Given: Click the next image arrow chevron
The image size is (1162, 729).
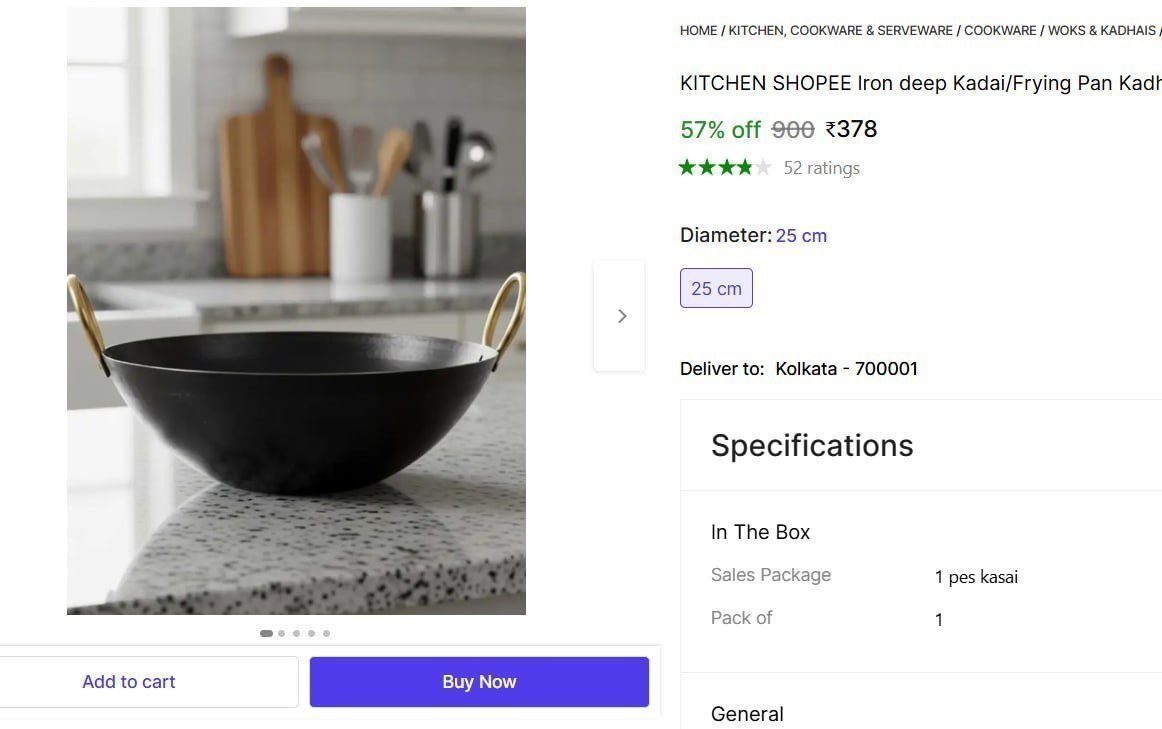Looking at the screenshot, I should (x=620, y=316).
